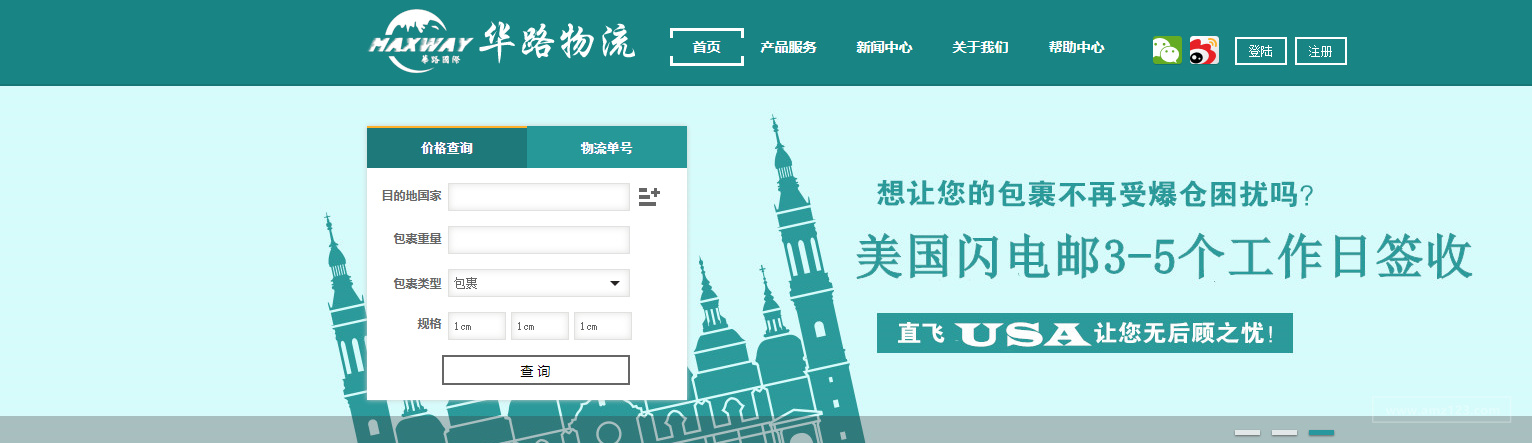This screenshot has height=443, width=1532.
Task: Switch to the 物流单号 tab
Action: click(607, 147)
